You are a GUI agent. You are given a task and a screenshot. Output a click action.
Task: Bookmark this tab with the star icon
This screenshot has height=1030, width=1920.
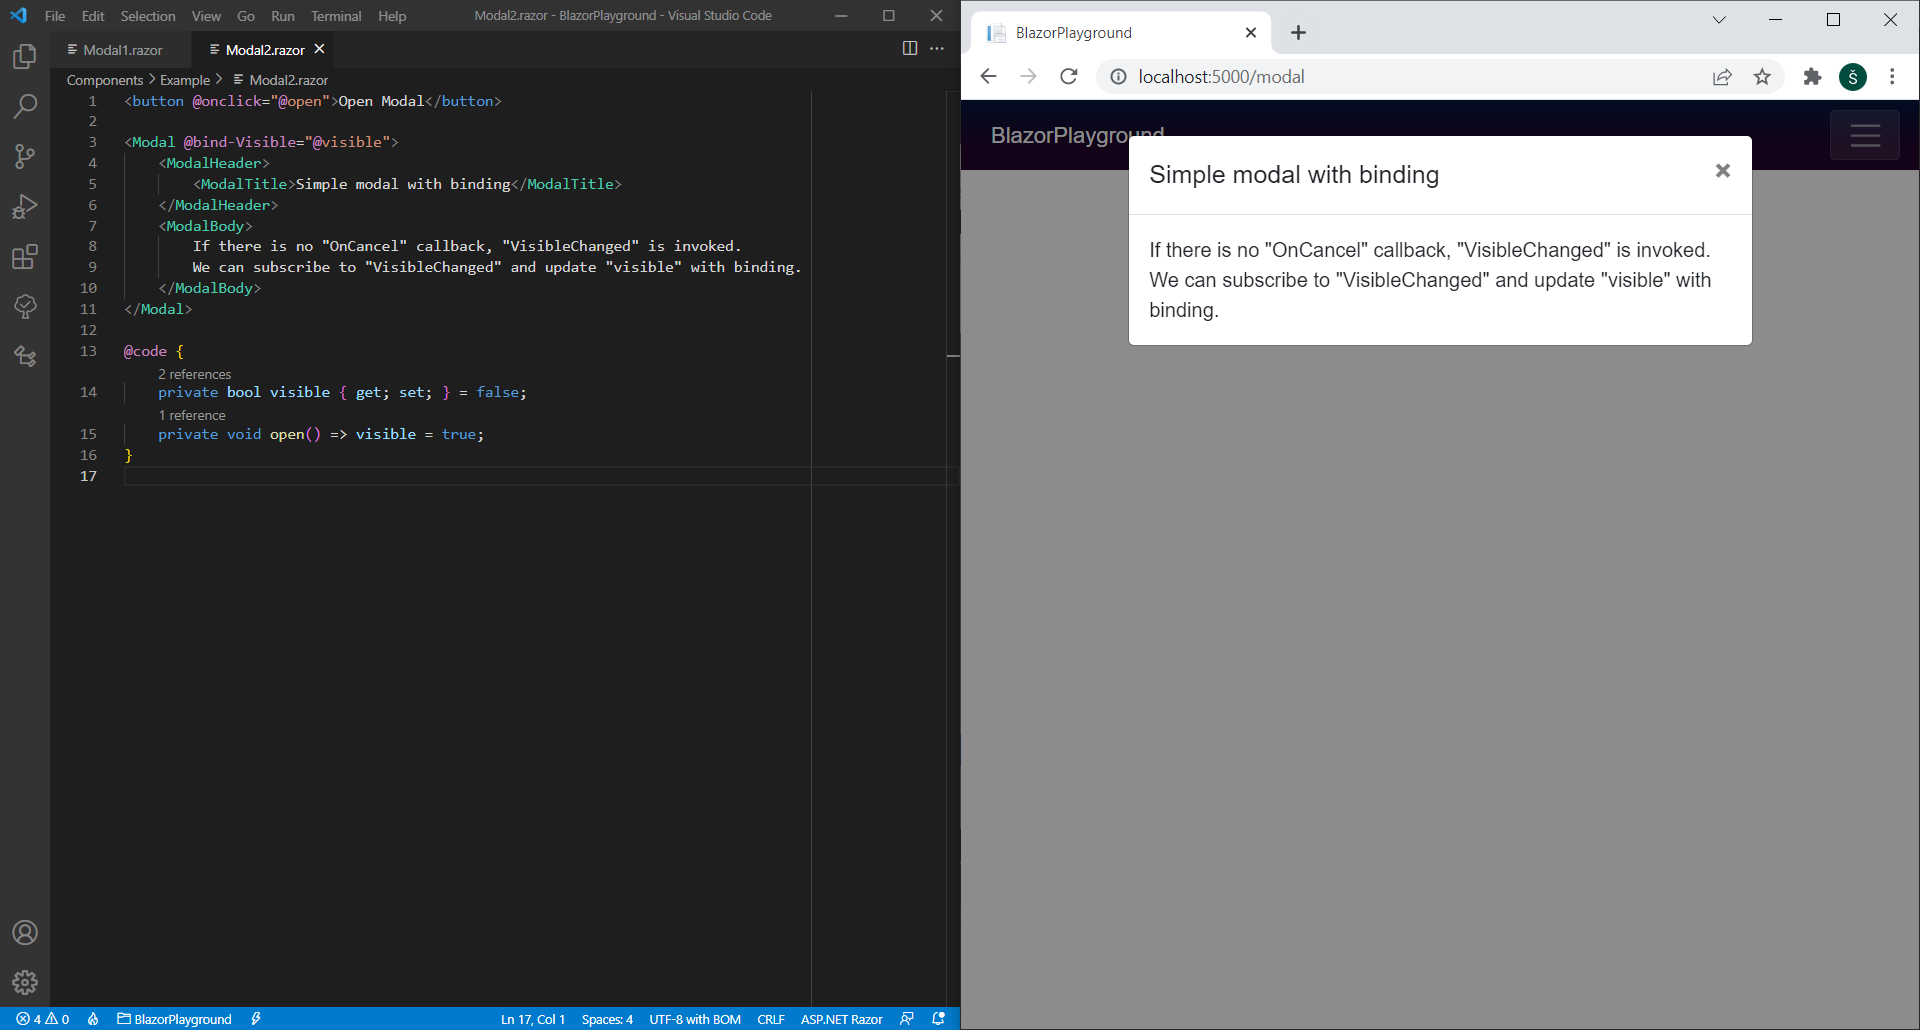[1762, 77]
